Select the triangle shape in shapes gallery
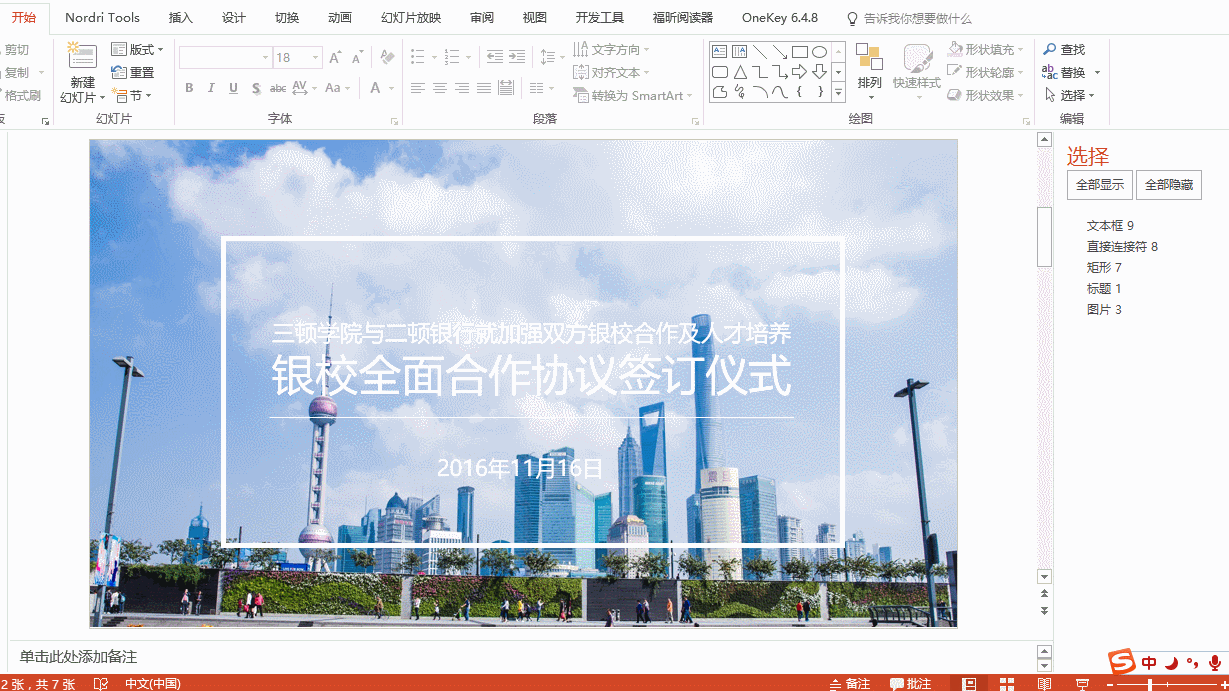Screen dimensions: 1229x691 coord(740,72)
